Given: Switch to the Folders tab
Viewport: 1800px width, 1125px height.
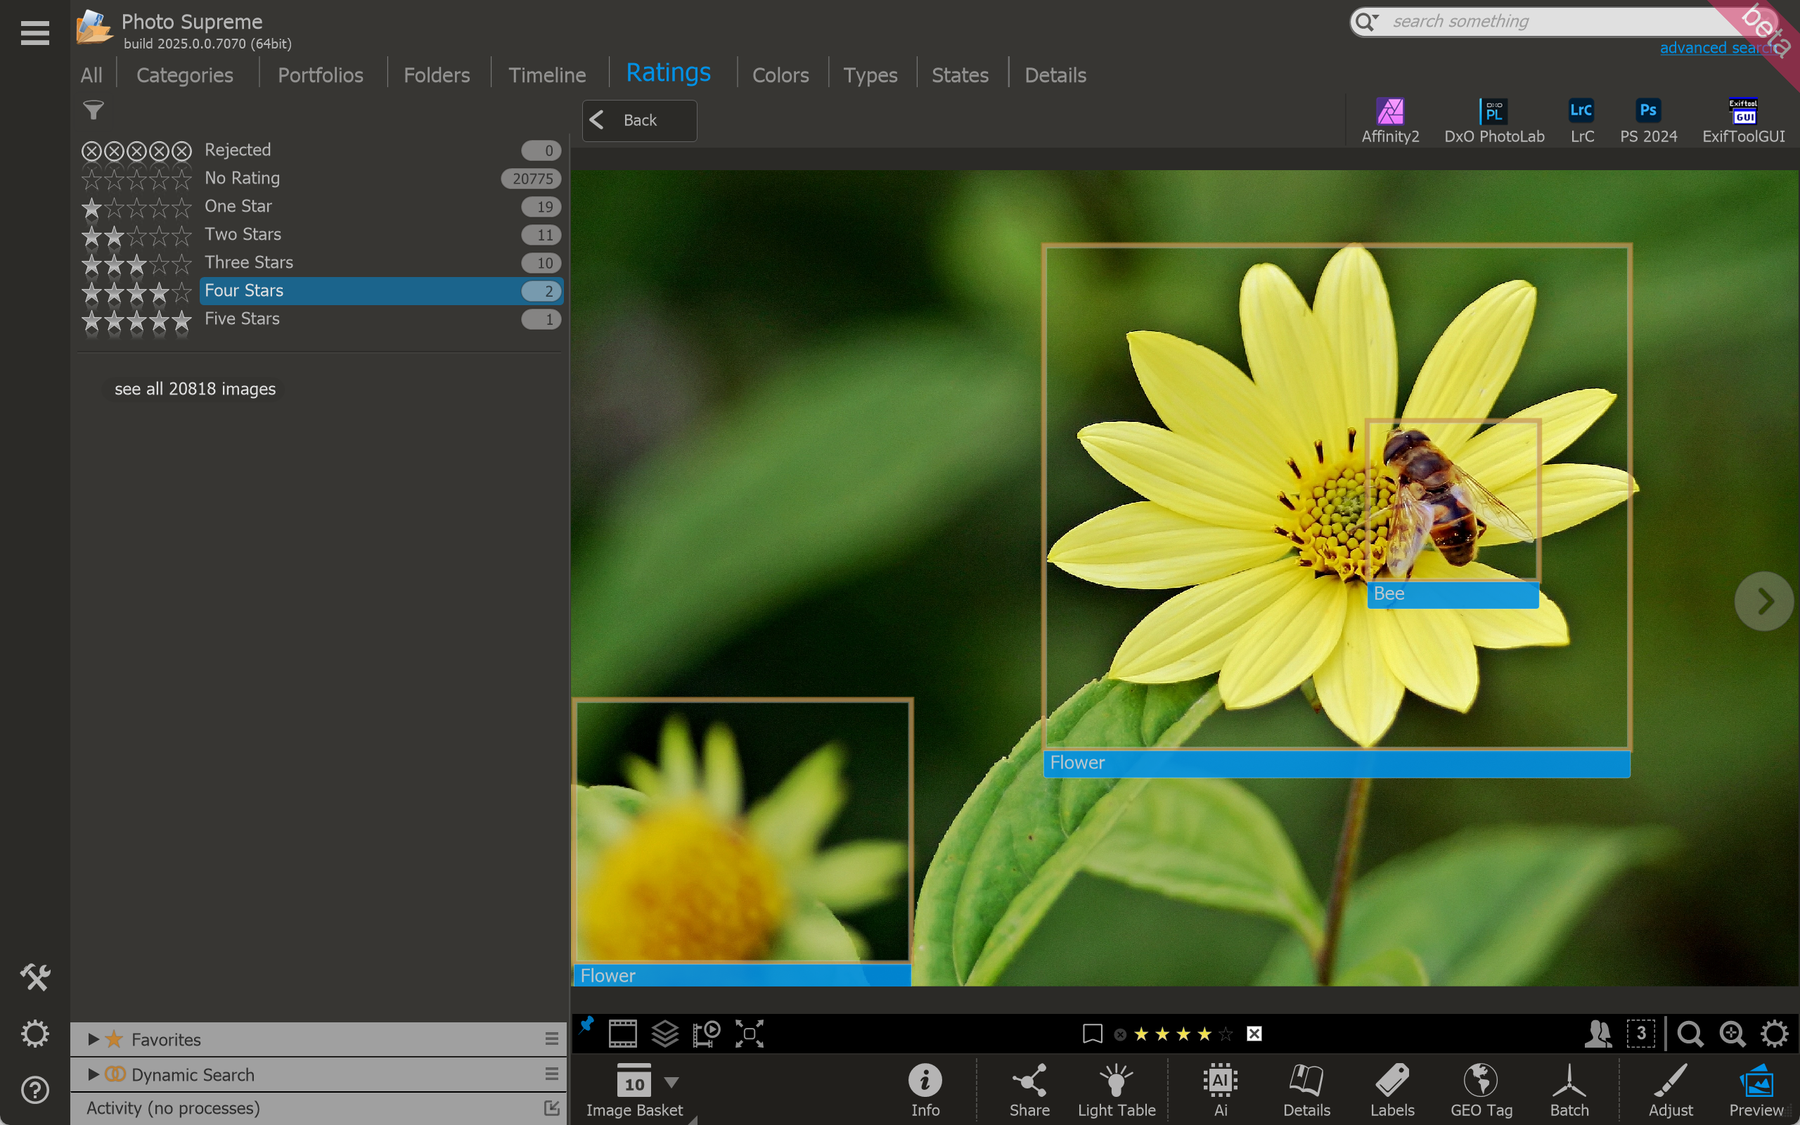Looking at the screenshot, I should (437, 75).
